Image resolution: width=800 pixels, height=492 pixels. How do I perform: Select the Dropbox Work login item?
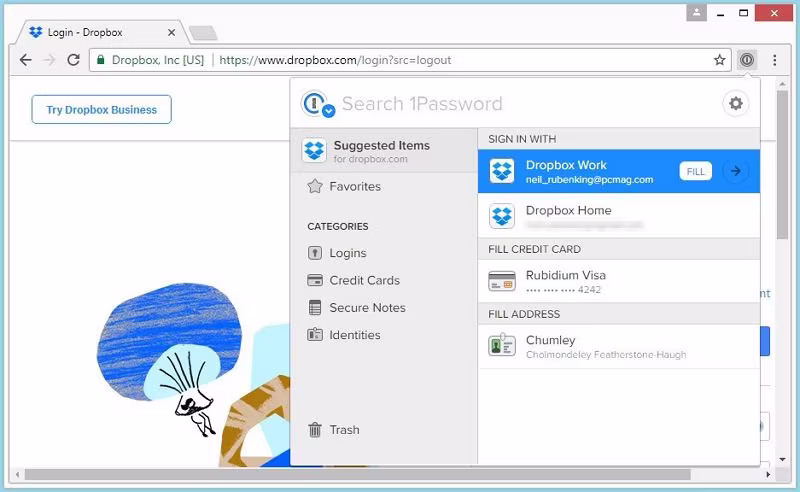618,171
